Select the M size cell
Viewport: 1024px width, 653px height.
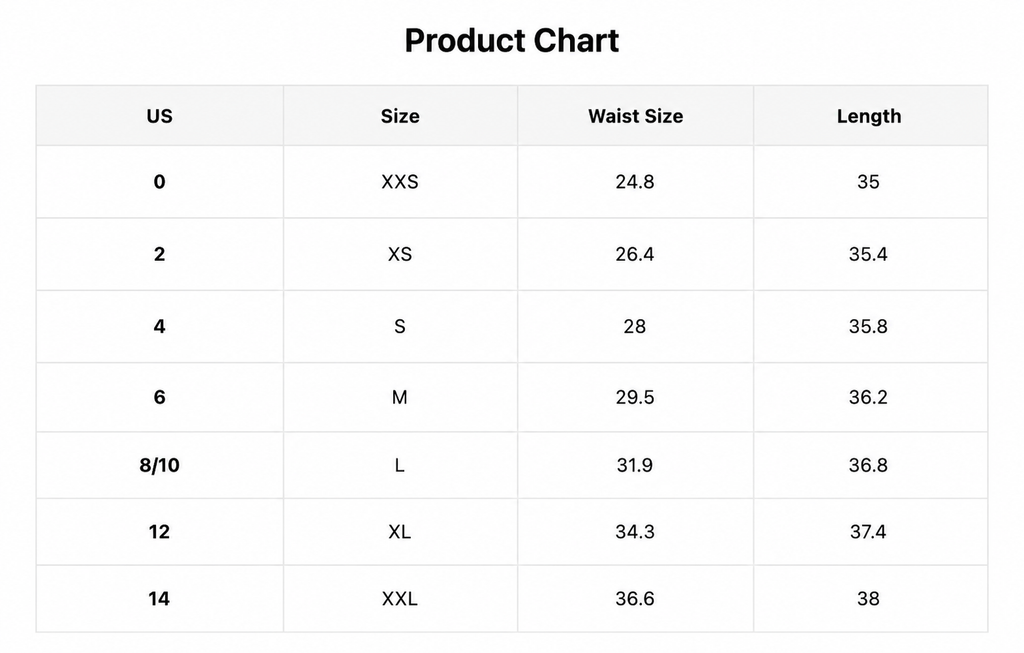click(400, 397)
